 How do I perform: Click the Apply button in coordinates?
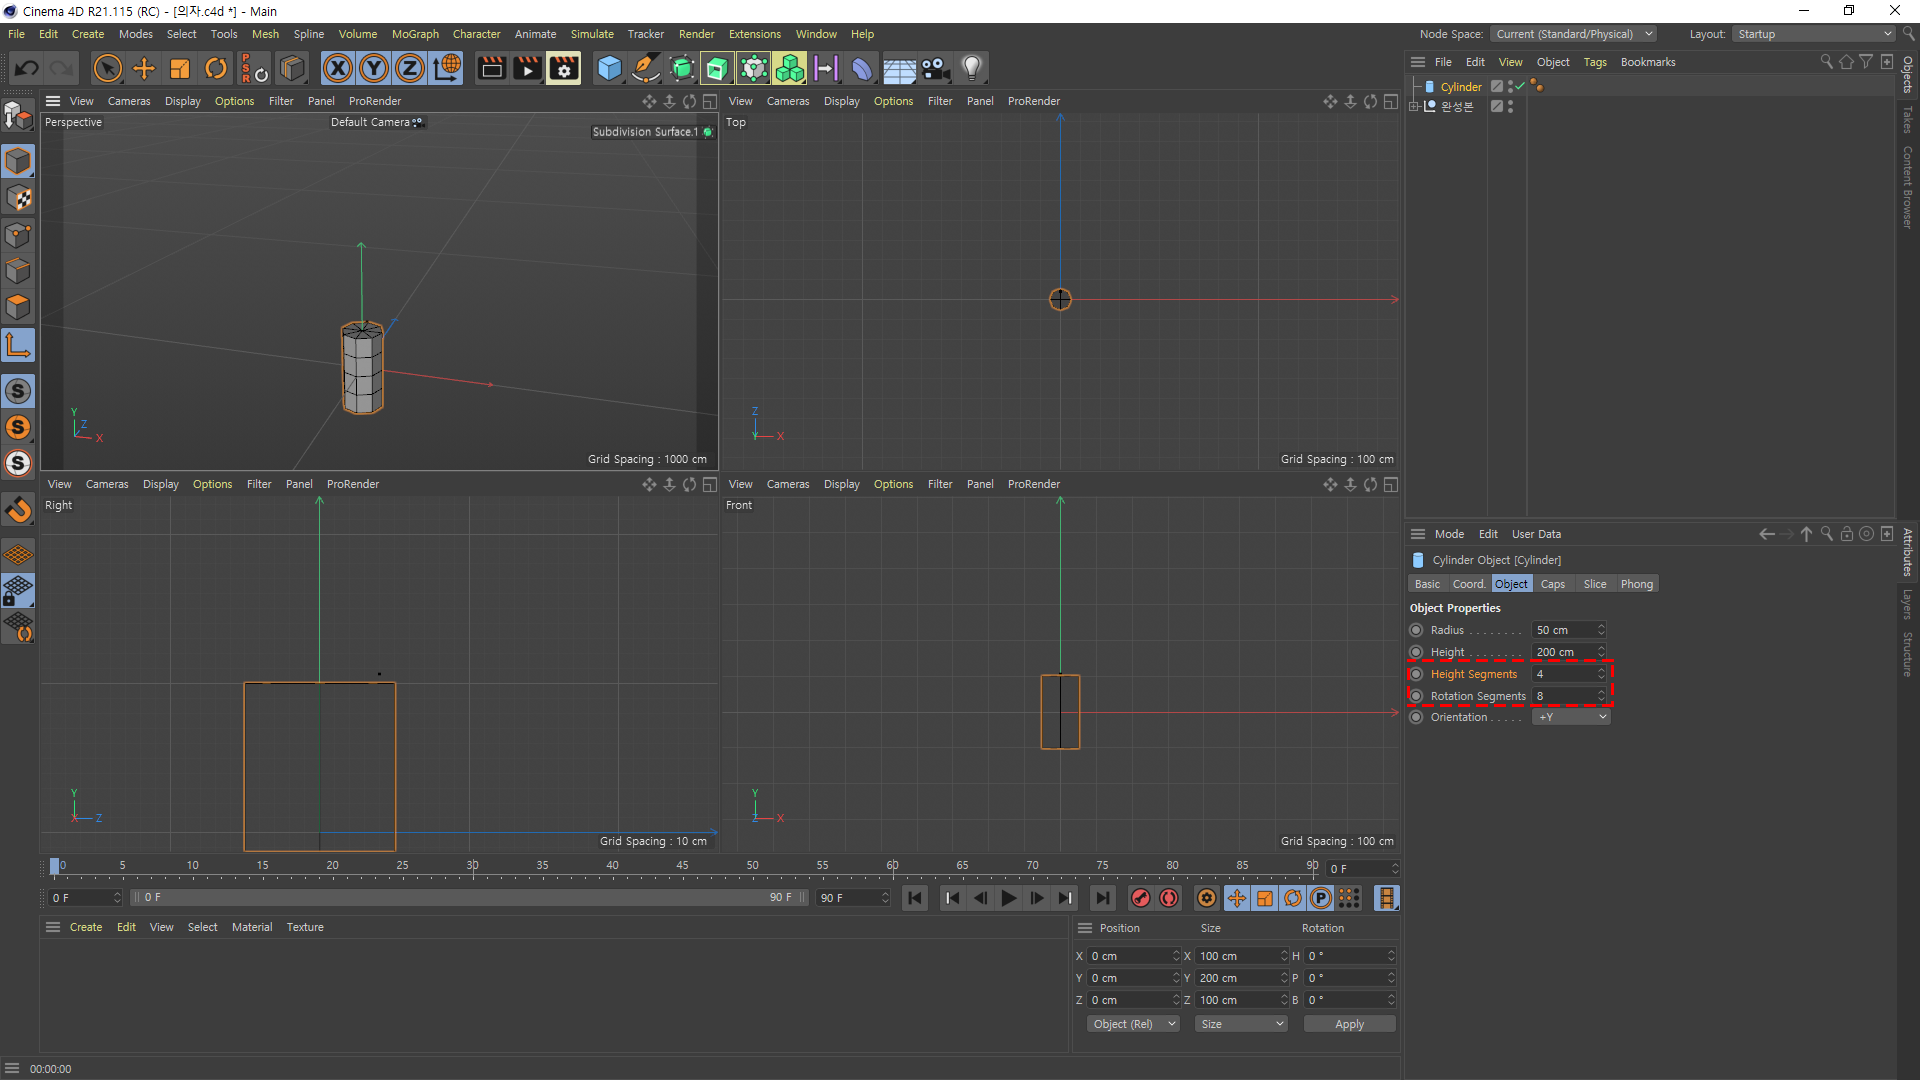[x=1349, y=1024]
